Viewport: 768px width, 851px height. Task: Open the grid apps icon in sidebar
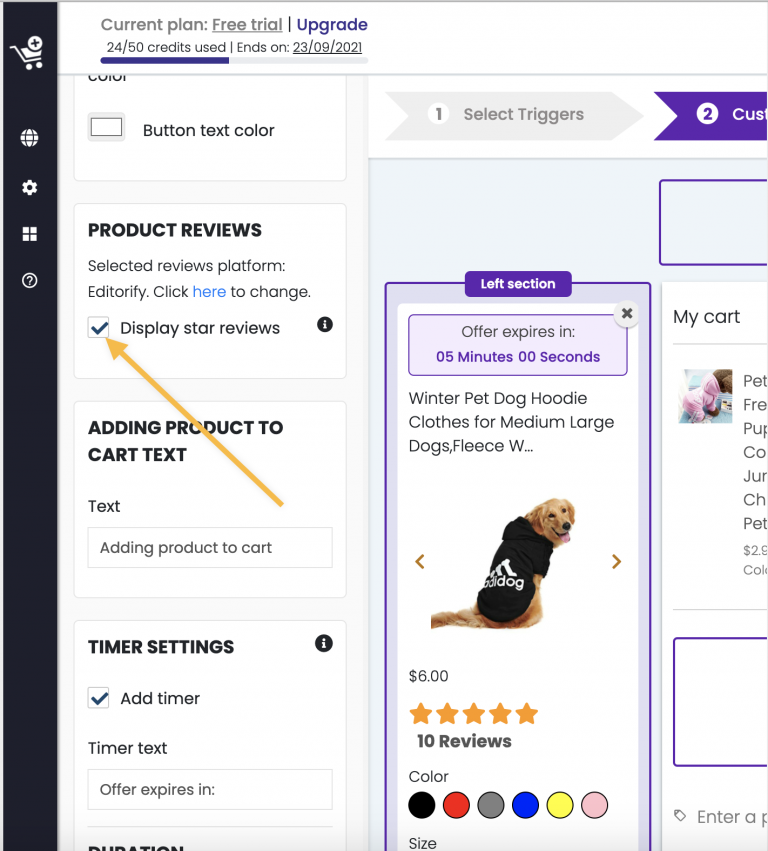click(x=29, y=234)
